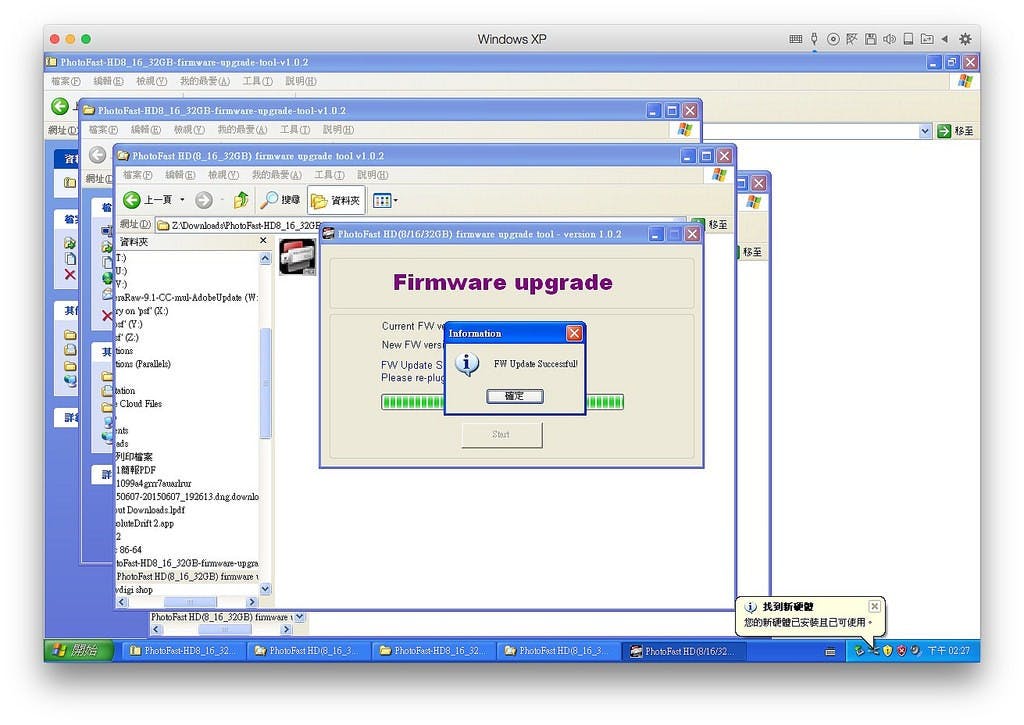Screen dimensions: 1024x725
Task: Click firmware tool window title icon
Action: click(x=328, y=234)
